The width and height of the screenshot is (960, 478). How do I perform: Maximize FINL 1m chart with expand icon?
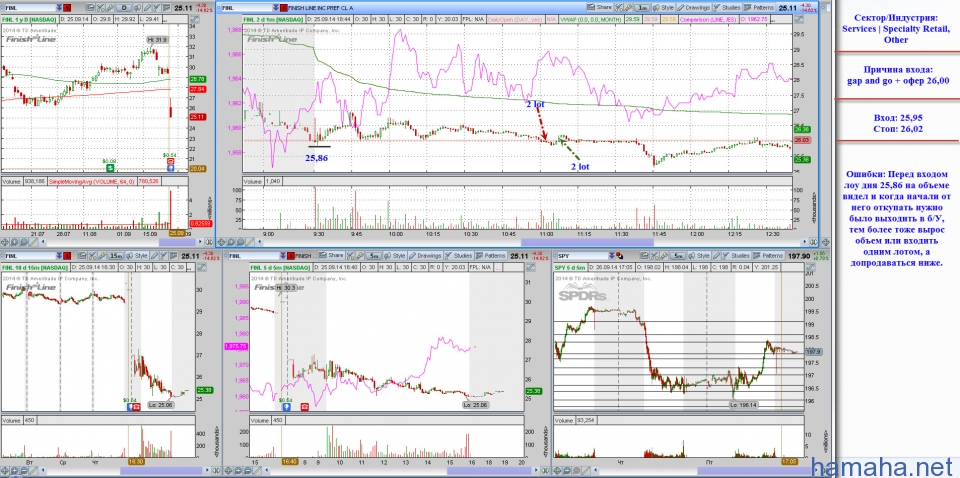pos(798,20)
